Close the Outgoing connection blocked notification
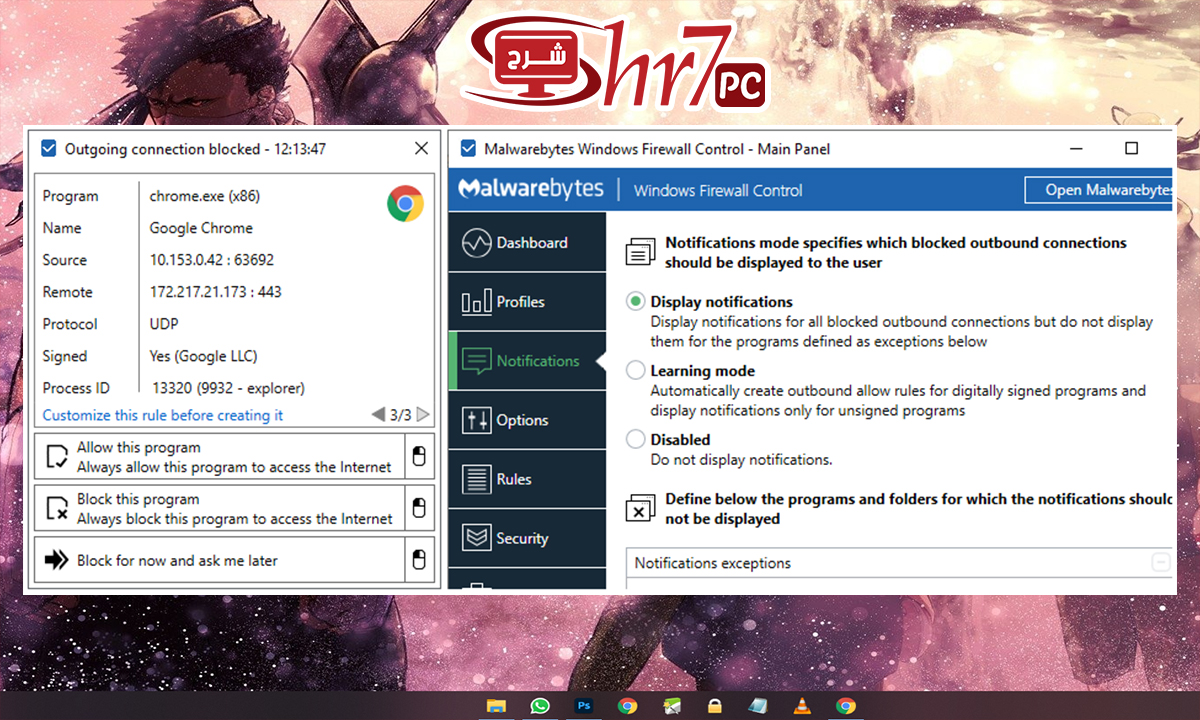Viewport: 1200px width, 720px height. [421, 148]
